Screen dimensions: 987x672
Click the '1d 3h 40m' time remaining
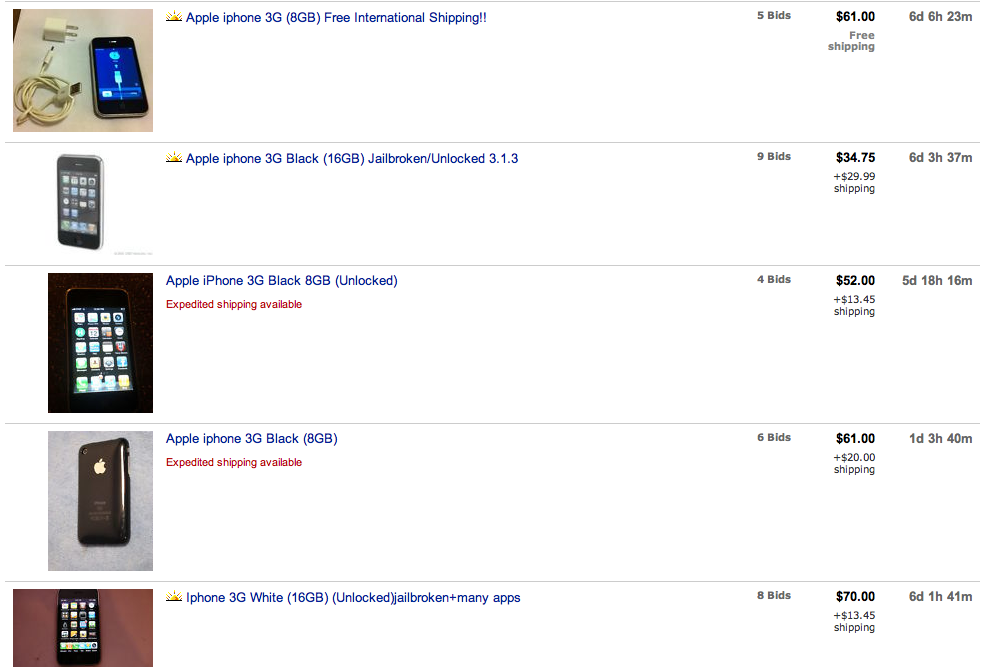[939, 439]
